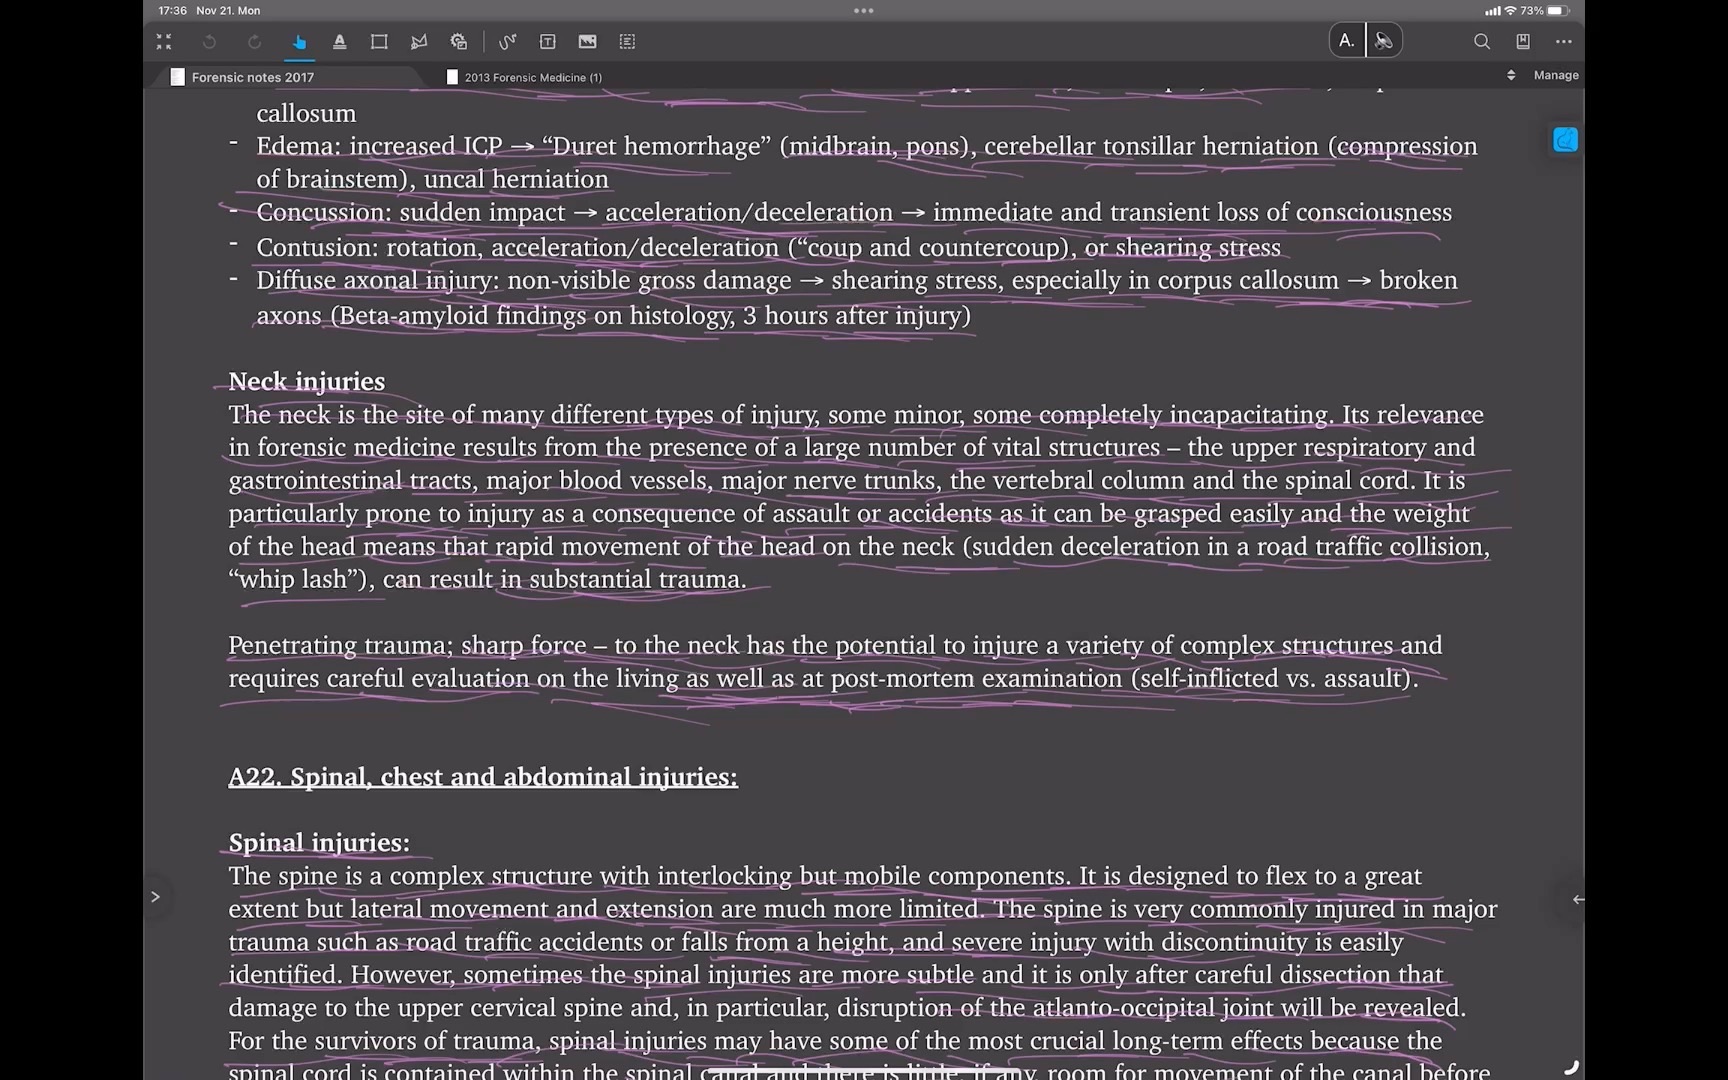Viewport: 1728px width, 1080px height.
Task: Insert a text box
Action: point(548,42)
